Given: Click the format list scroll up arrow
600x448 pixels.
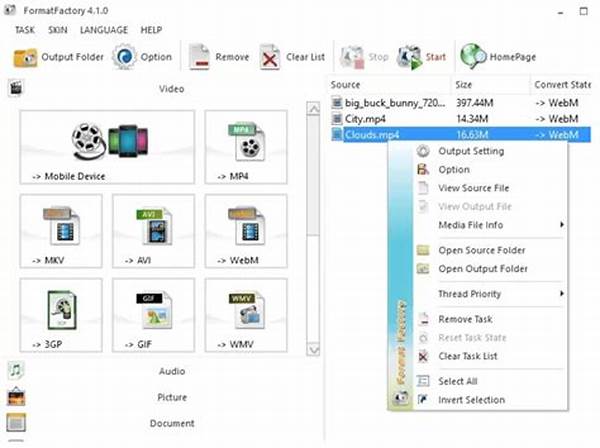Looking at the screenshot, I should pyautogui.click(x=313, y=109).
